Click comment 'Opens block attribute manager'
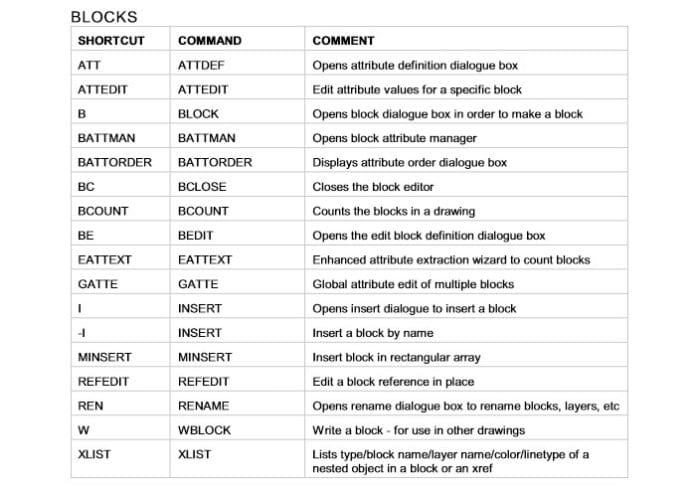The height and width of the screenshot is (494, 696). (x=394, y=138)
